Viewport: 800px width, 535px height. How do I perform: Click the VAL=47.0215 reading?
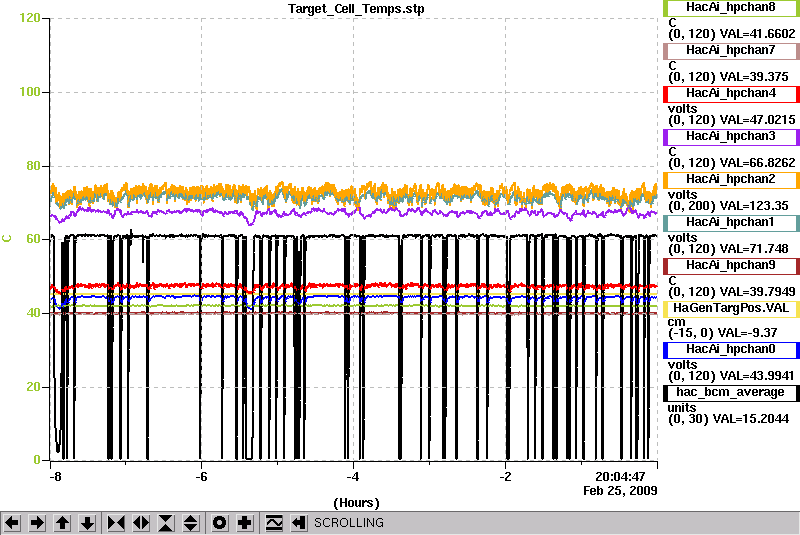[757, 120]
